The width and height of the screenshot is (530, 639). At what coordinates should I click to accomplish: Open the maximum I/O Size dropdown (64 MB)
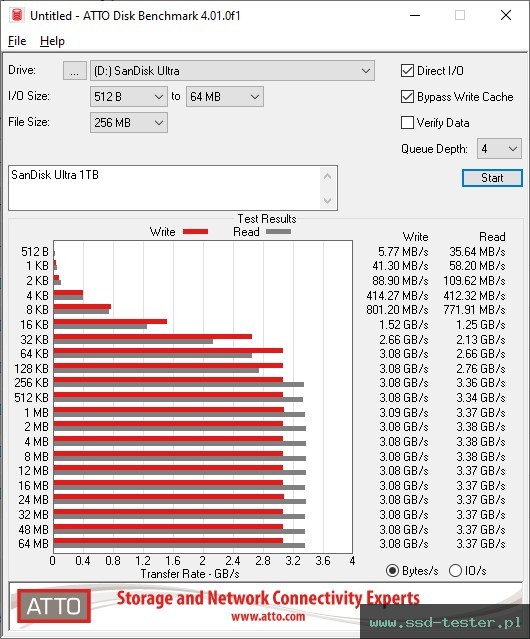click(x=225, y=97)
